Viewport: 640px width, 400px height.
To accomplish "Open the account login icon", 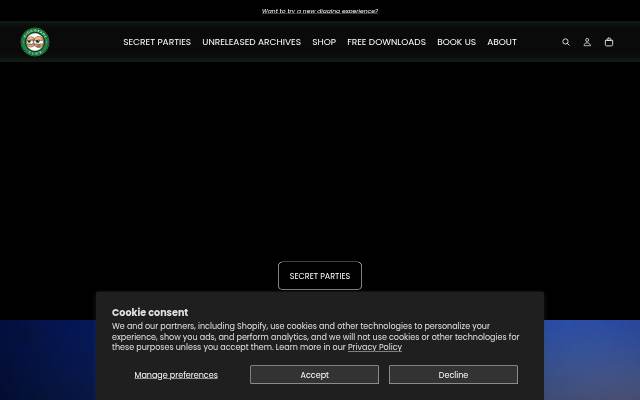I will [x=587, y=42].
